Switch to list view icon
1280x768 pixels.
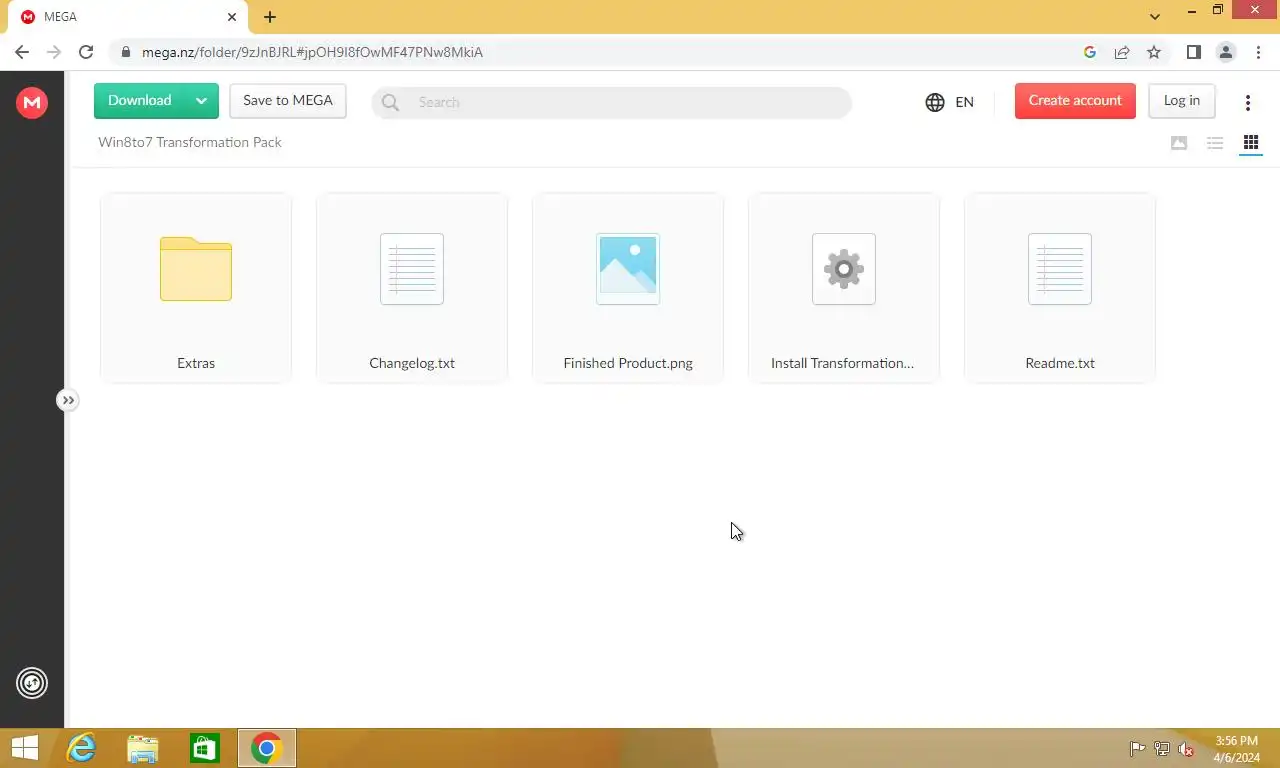(1215, 143)
